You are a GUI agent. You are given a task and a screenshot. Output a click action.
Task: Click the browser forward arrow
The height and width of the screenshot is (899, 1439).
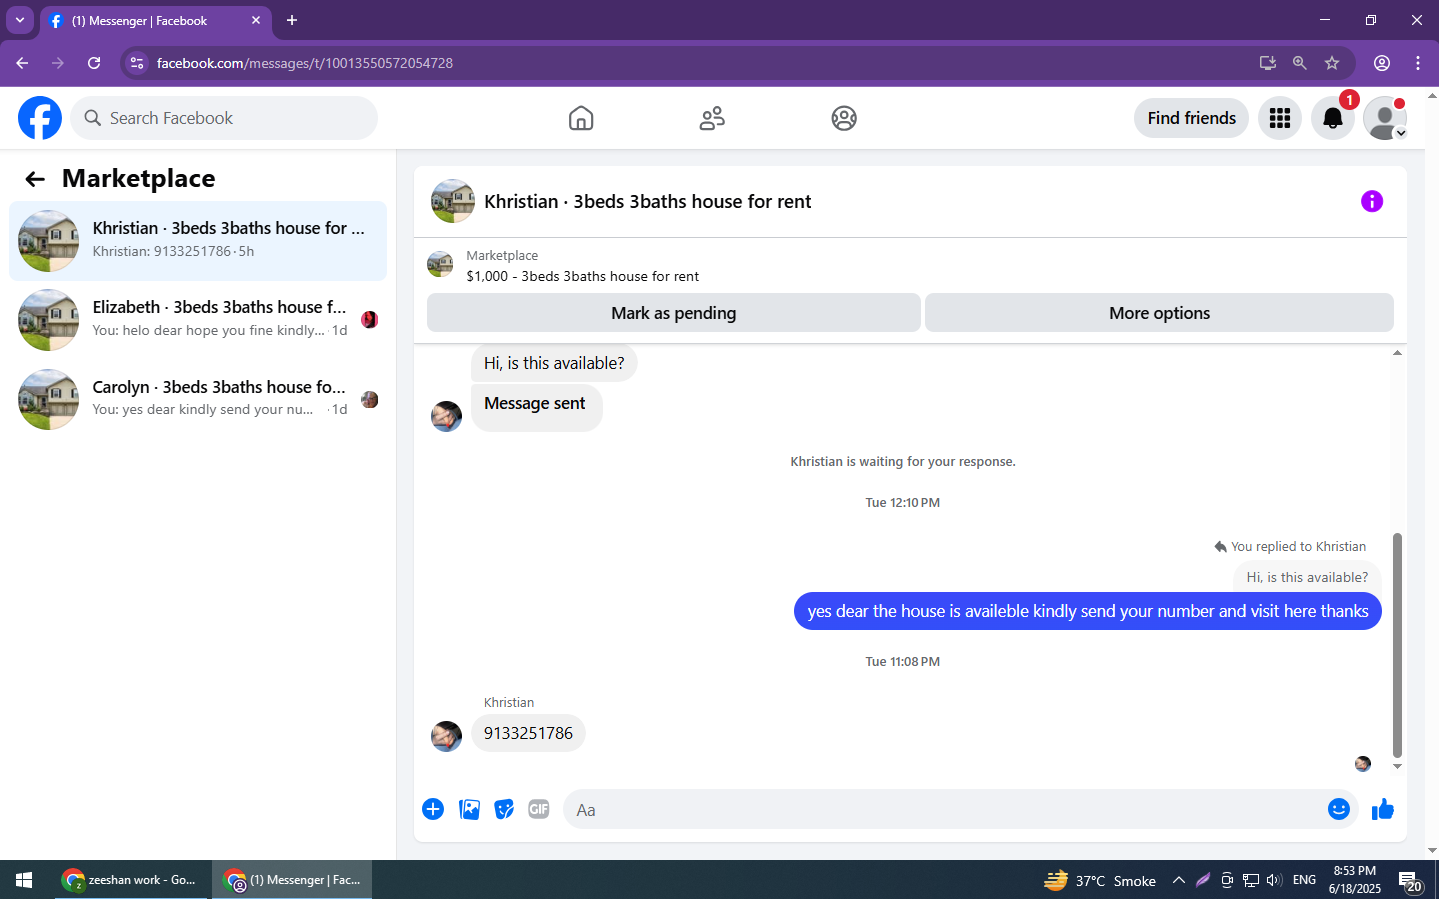coord(58,63)
